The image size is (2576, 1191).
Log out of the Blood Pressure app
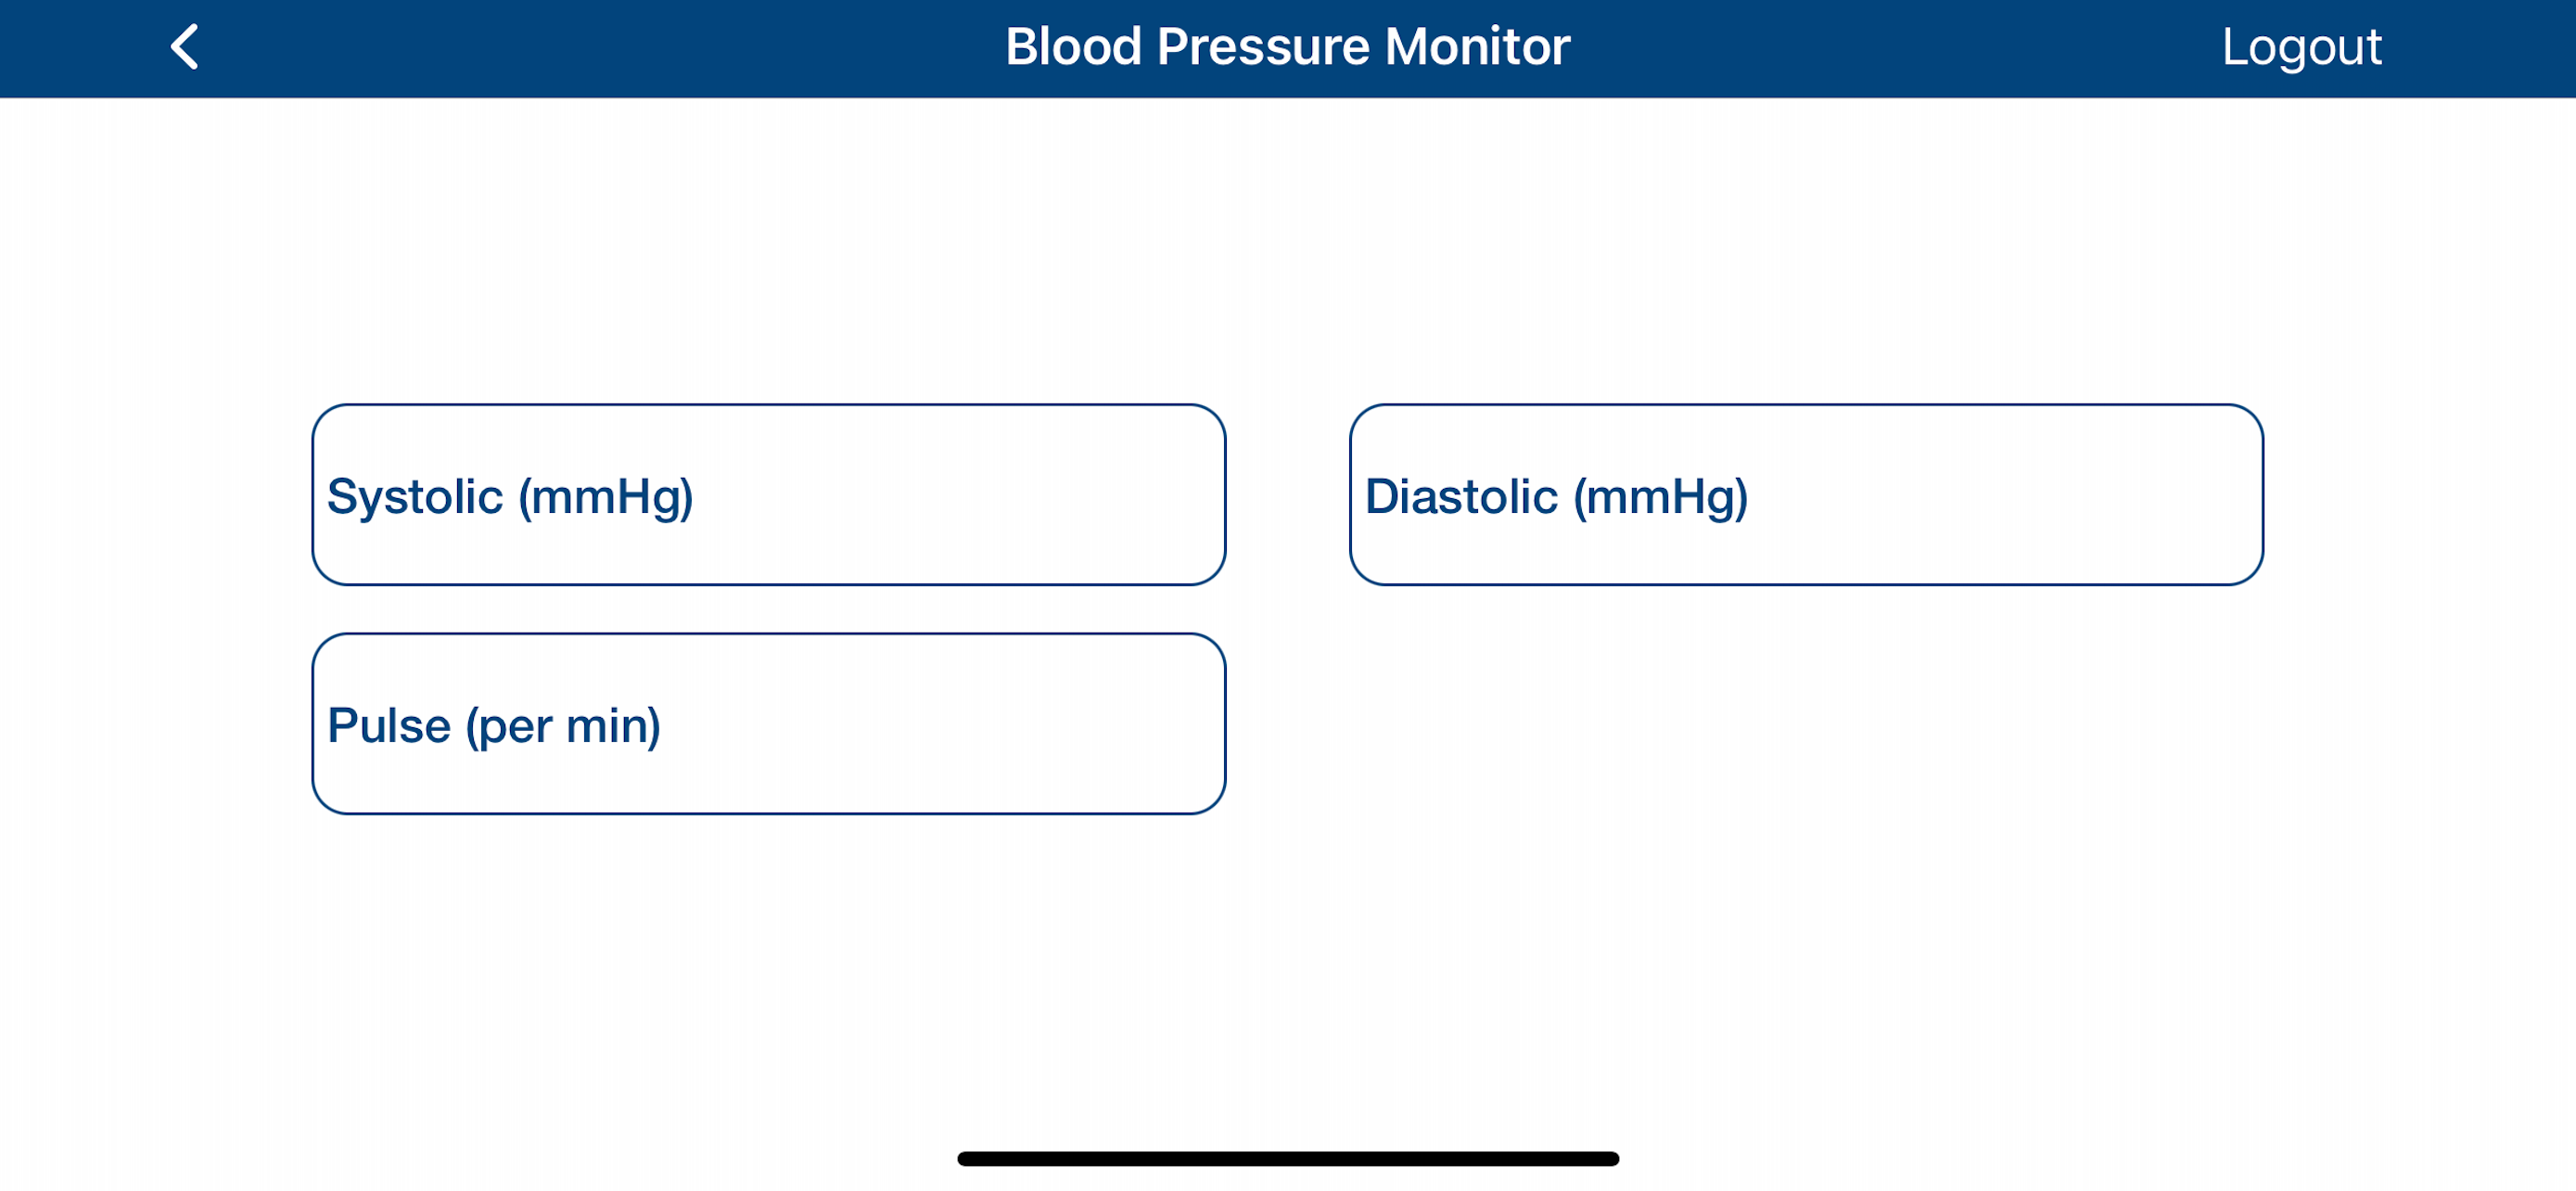tap(2301, 47)
